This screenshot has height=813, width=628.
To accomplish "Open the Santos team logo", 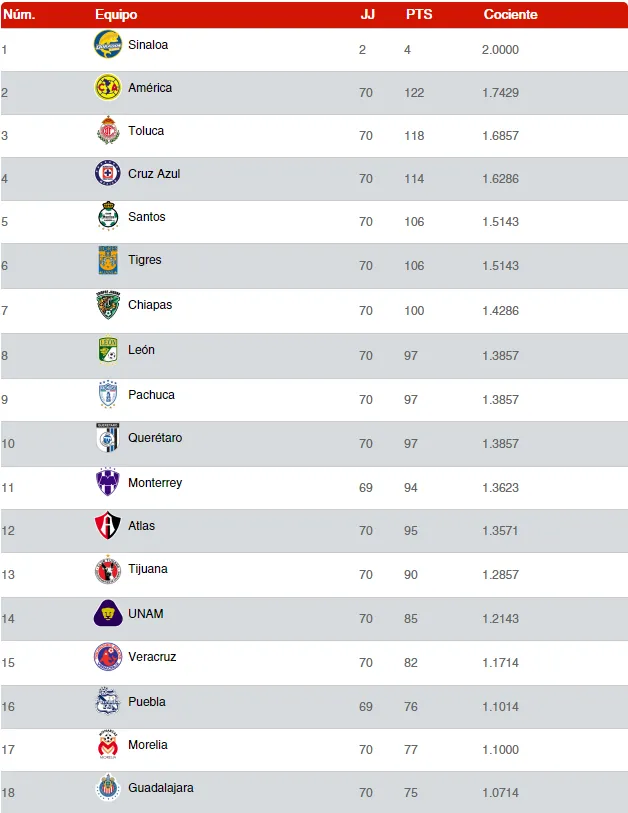I will click(x=108, y=217).
